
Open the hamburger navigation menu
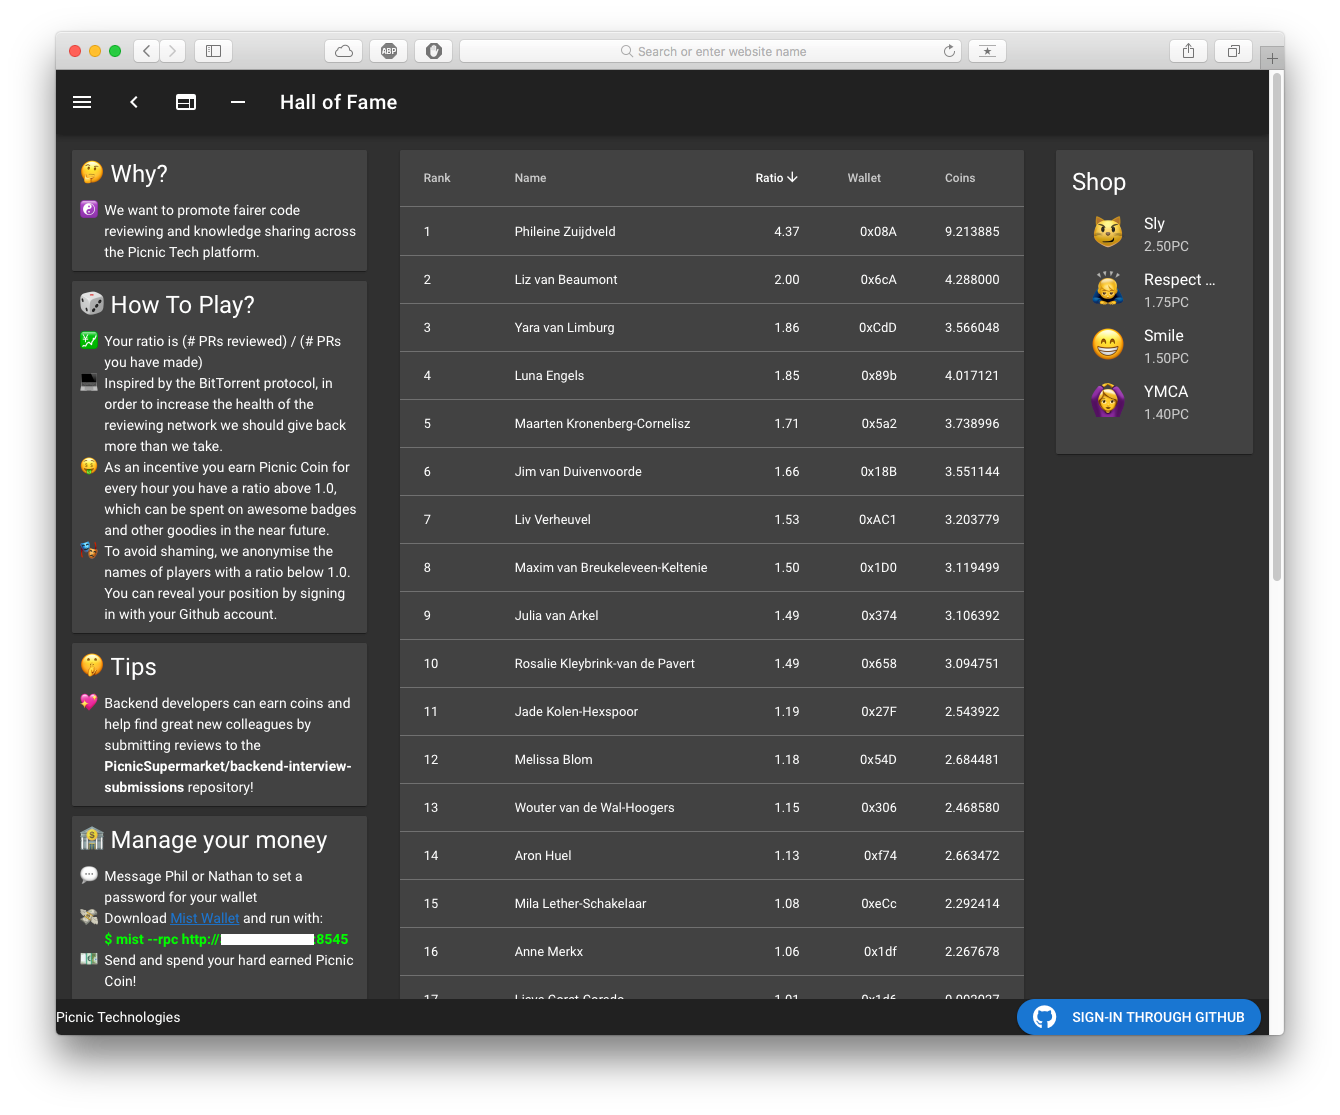(81, 102)
